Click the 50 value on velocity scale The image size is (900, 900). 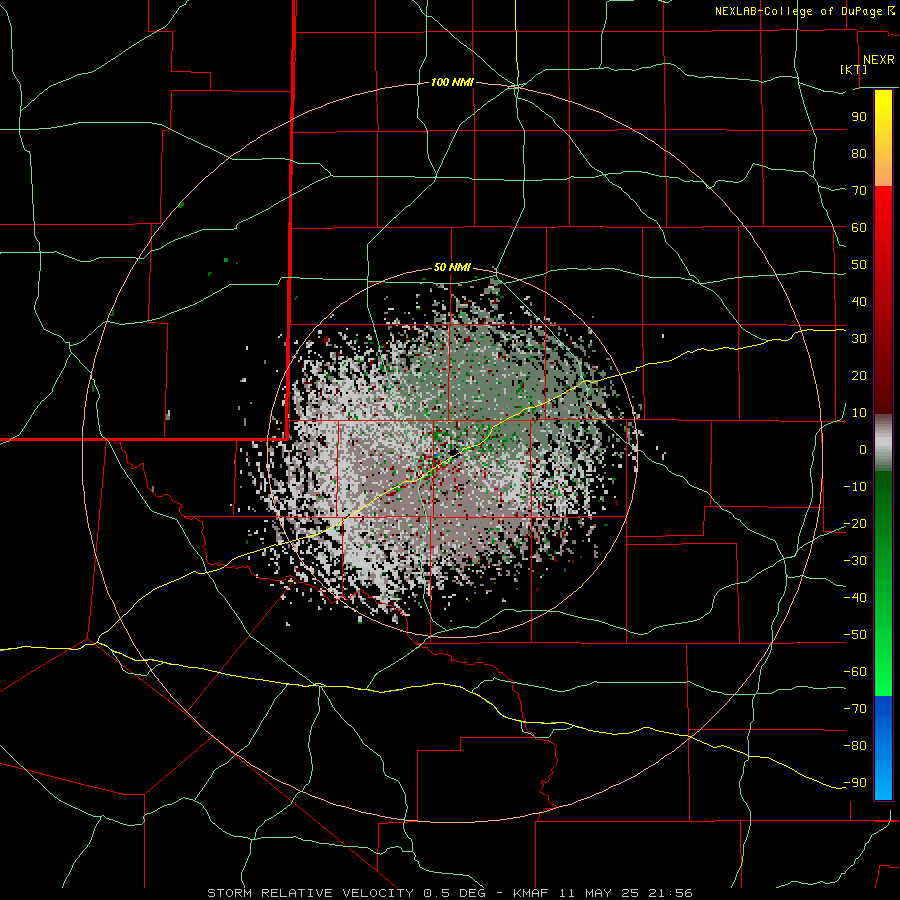point(859,265)
